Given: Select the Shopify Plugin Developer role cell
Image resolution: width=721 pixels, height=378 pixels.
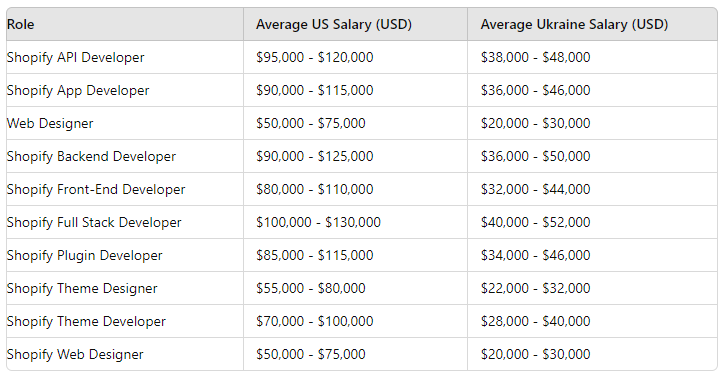Looking at the screenshot, I should [x=125, y=255].
